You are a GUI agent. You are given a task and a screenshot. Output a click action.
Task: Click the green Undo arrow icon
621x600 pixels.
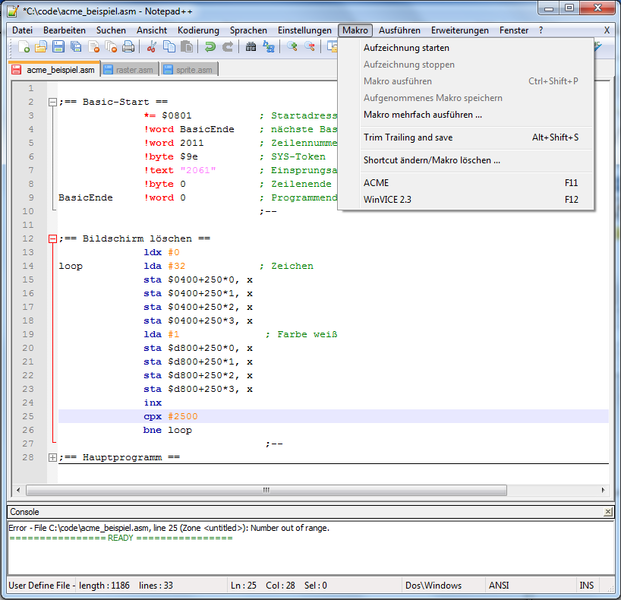point(210,47)
